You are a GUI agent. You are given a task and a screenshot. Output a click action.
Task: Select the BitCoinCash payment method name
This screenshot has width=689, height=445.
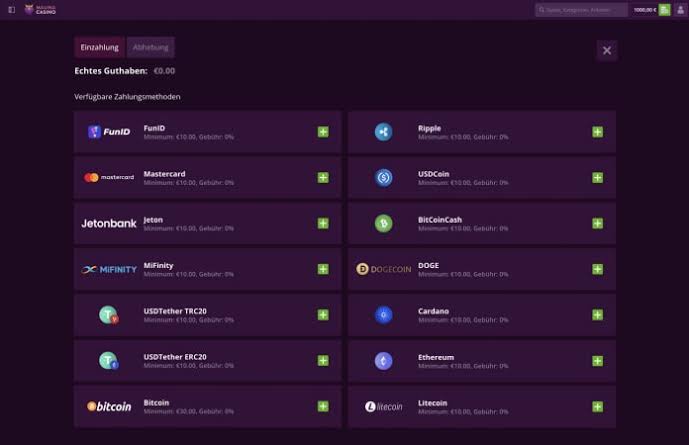pyautogui.click(x=440, y=220)
